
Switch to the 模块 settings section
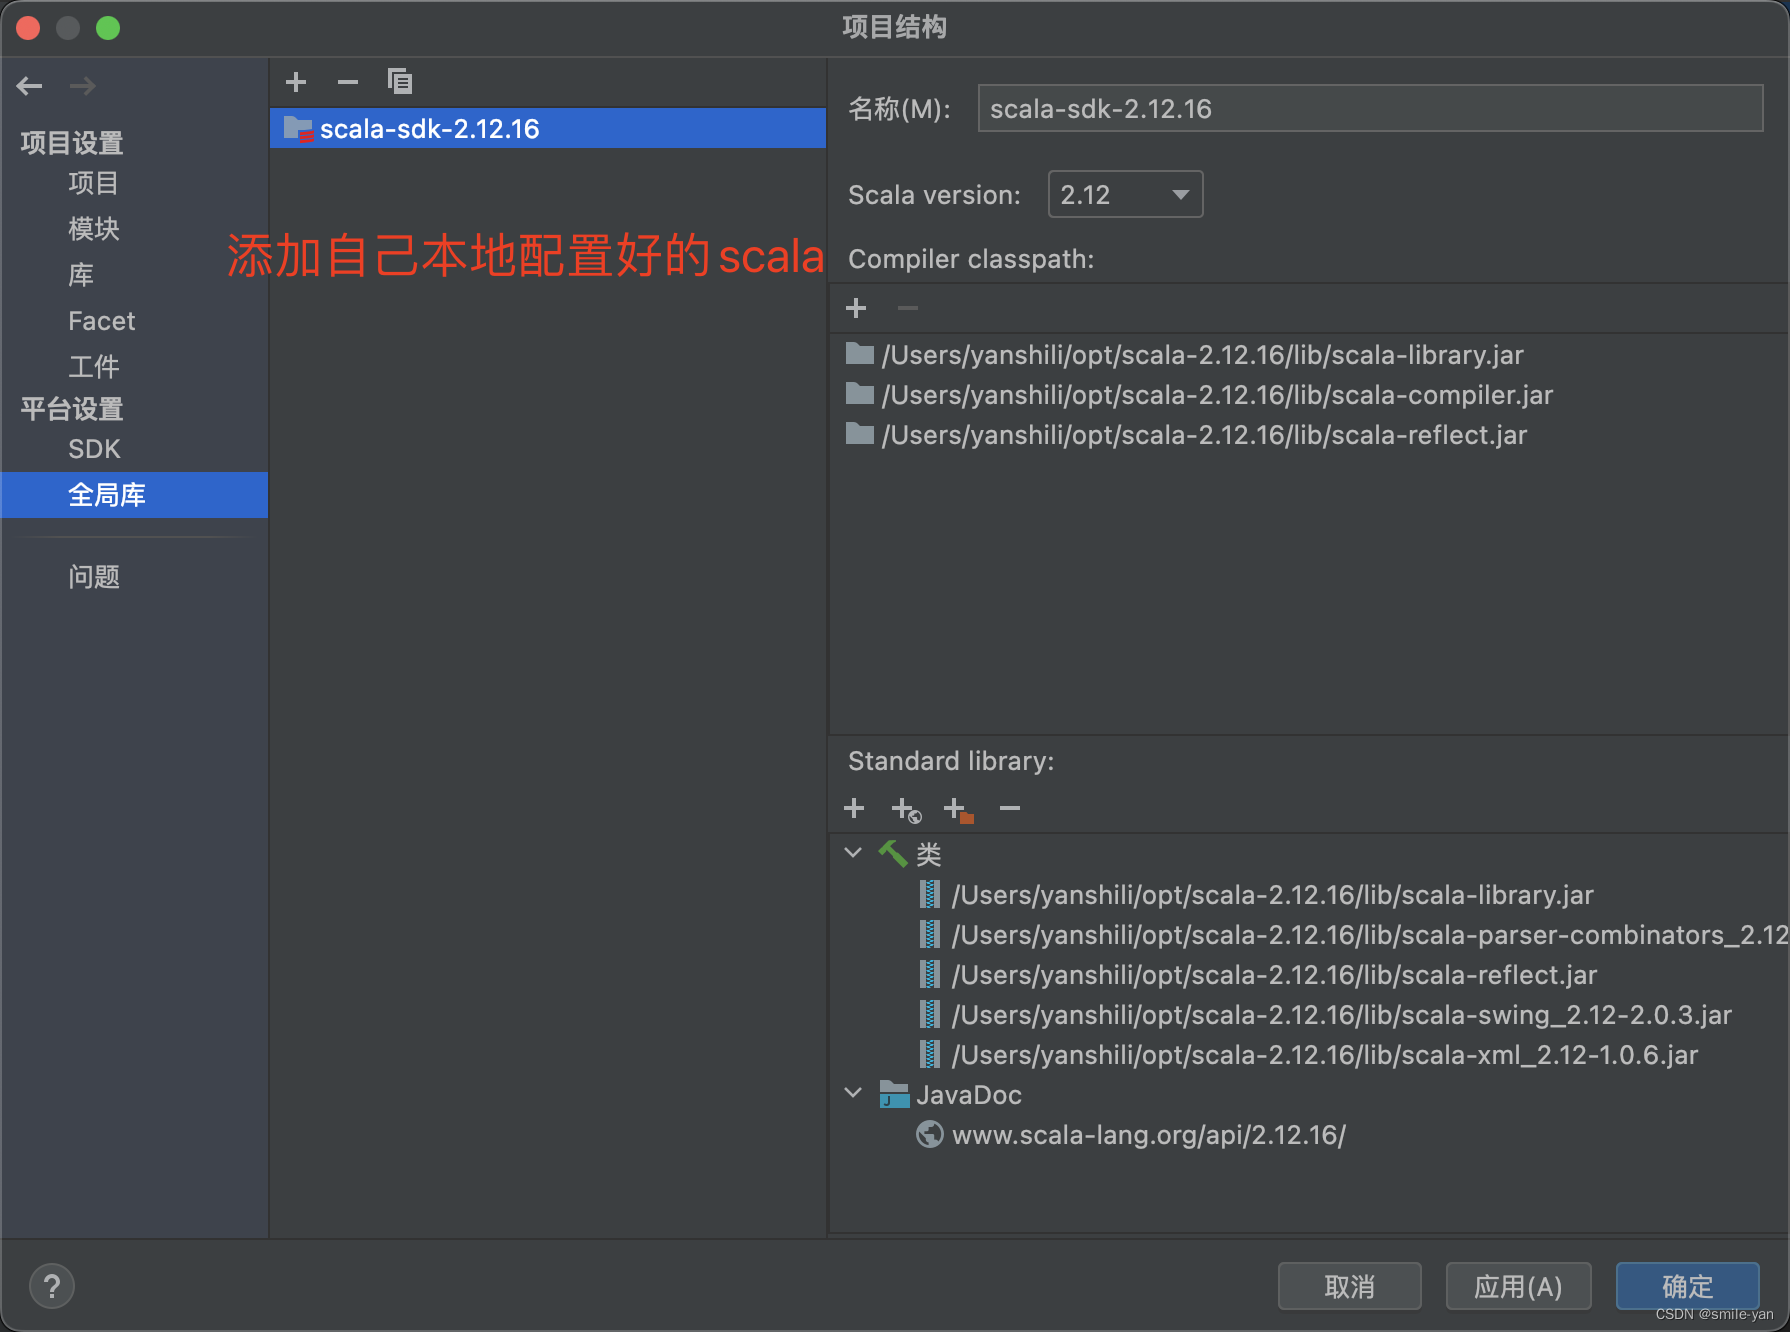click(93, 229)
